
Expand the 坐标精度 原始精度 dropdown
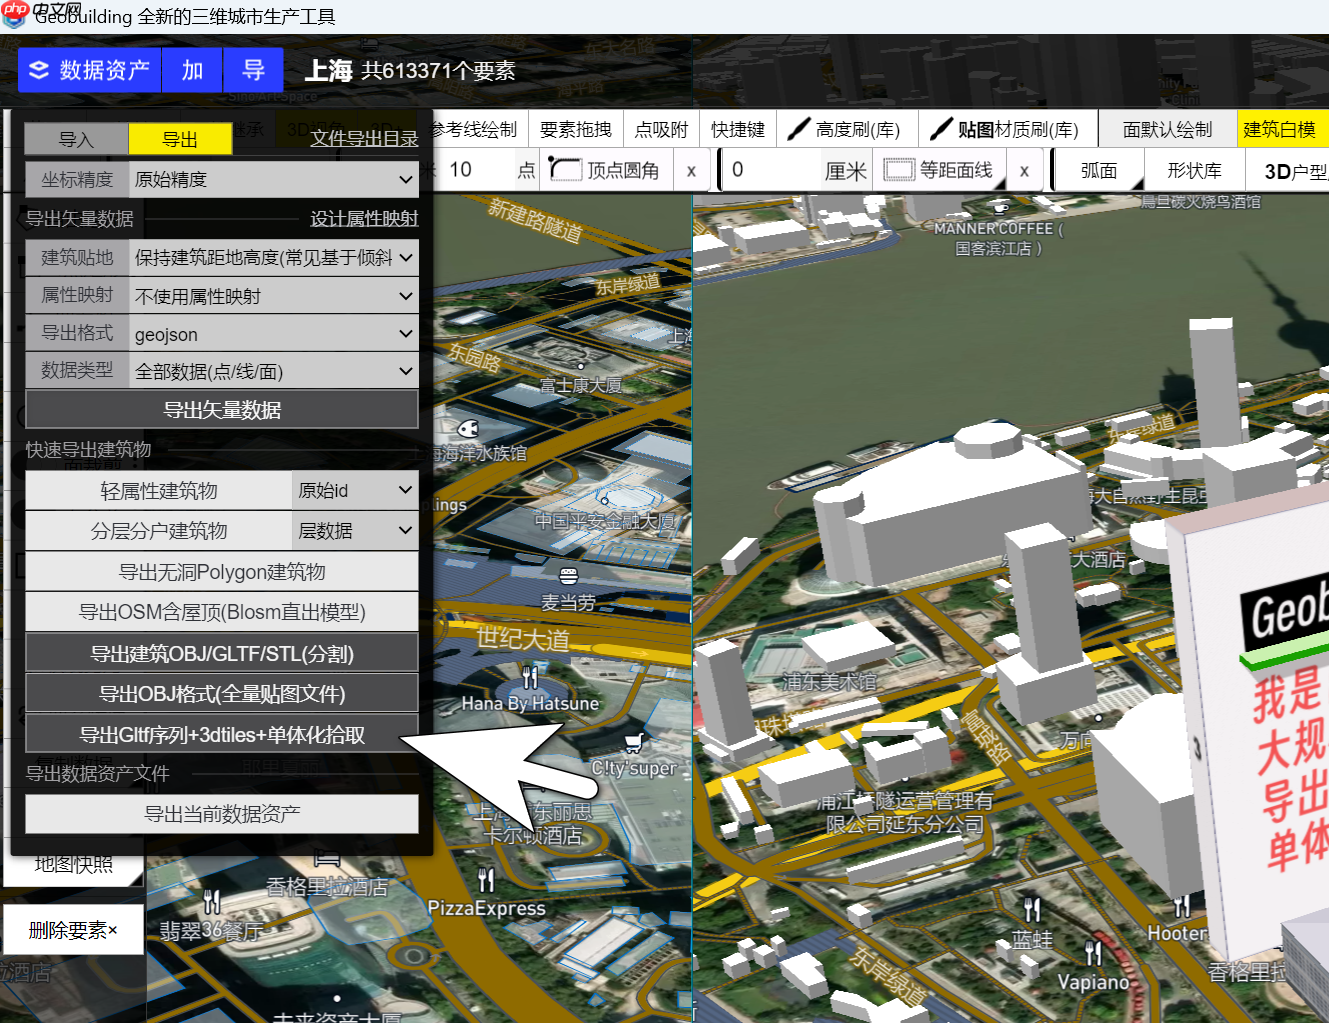(273, 179)
